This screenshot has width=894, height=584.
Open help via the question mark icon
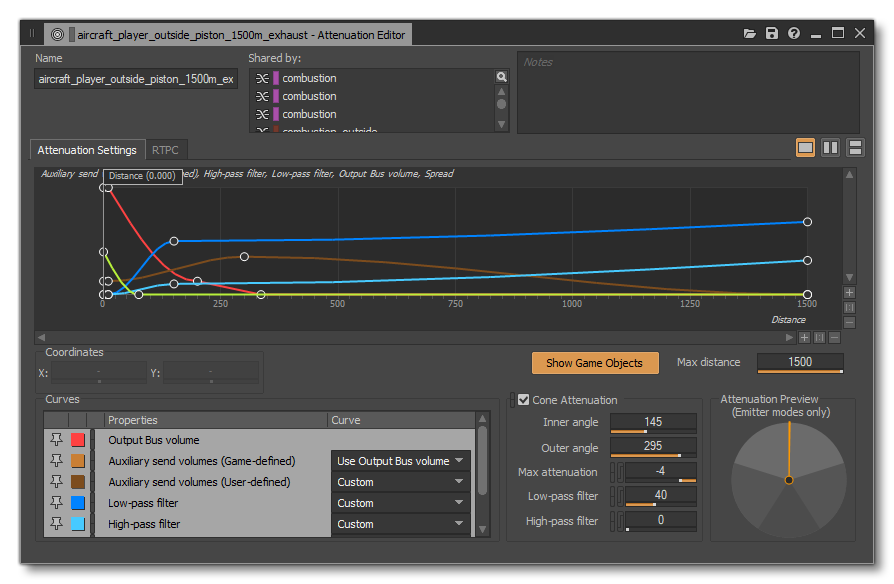click(794, 33)
